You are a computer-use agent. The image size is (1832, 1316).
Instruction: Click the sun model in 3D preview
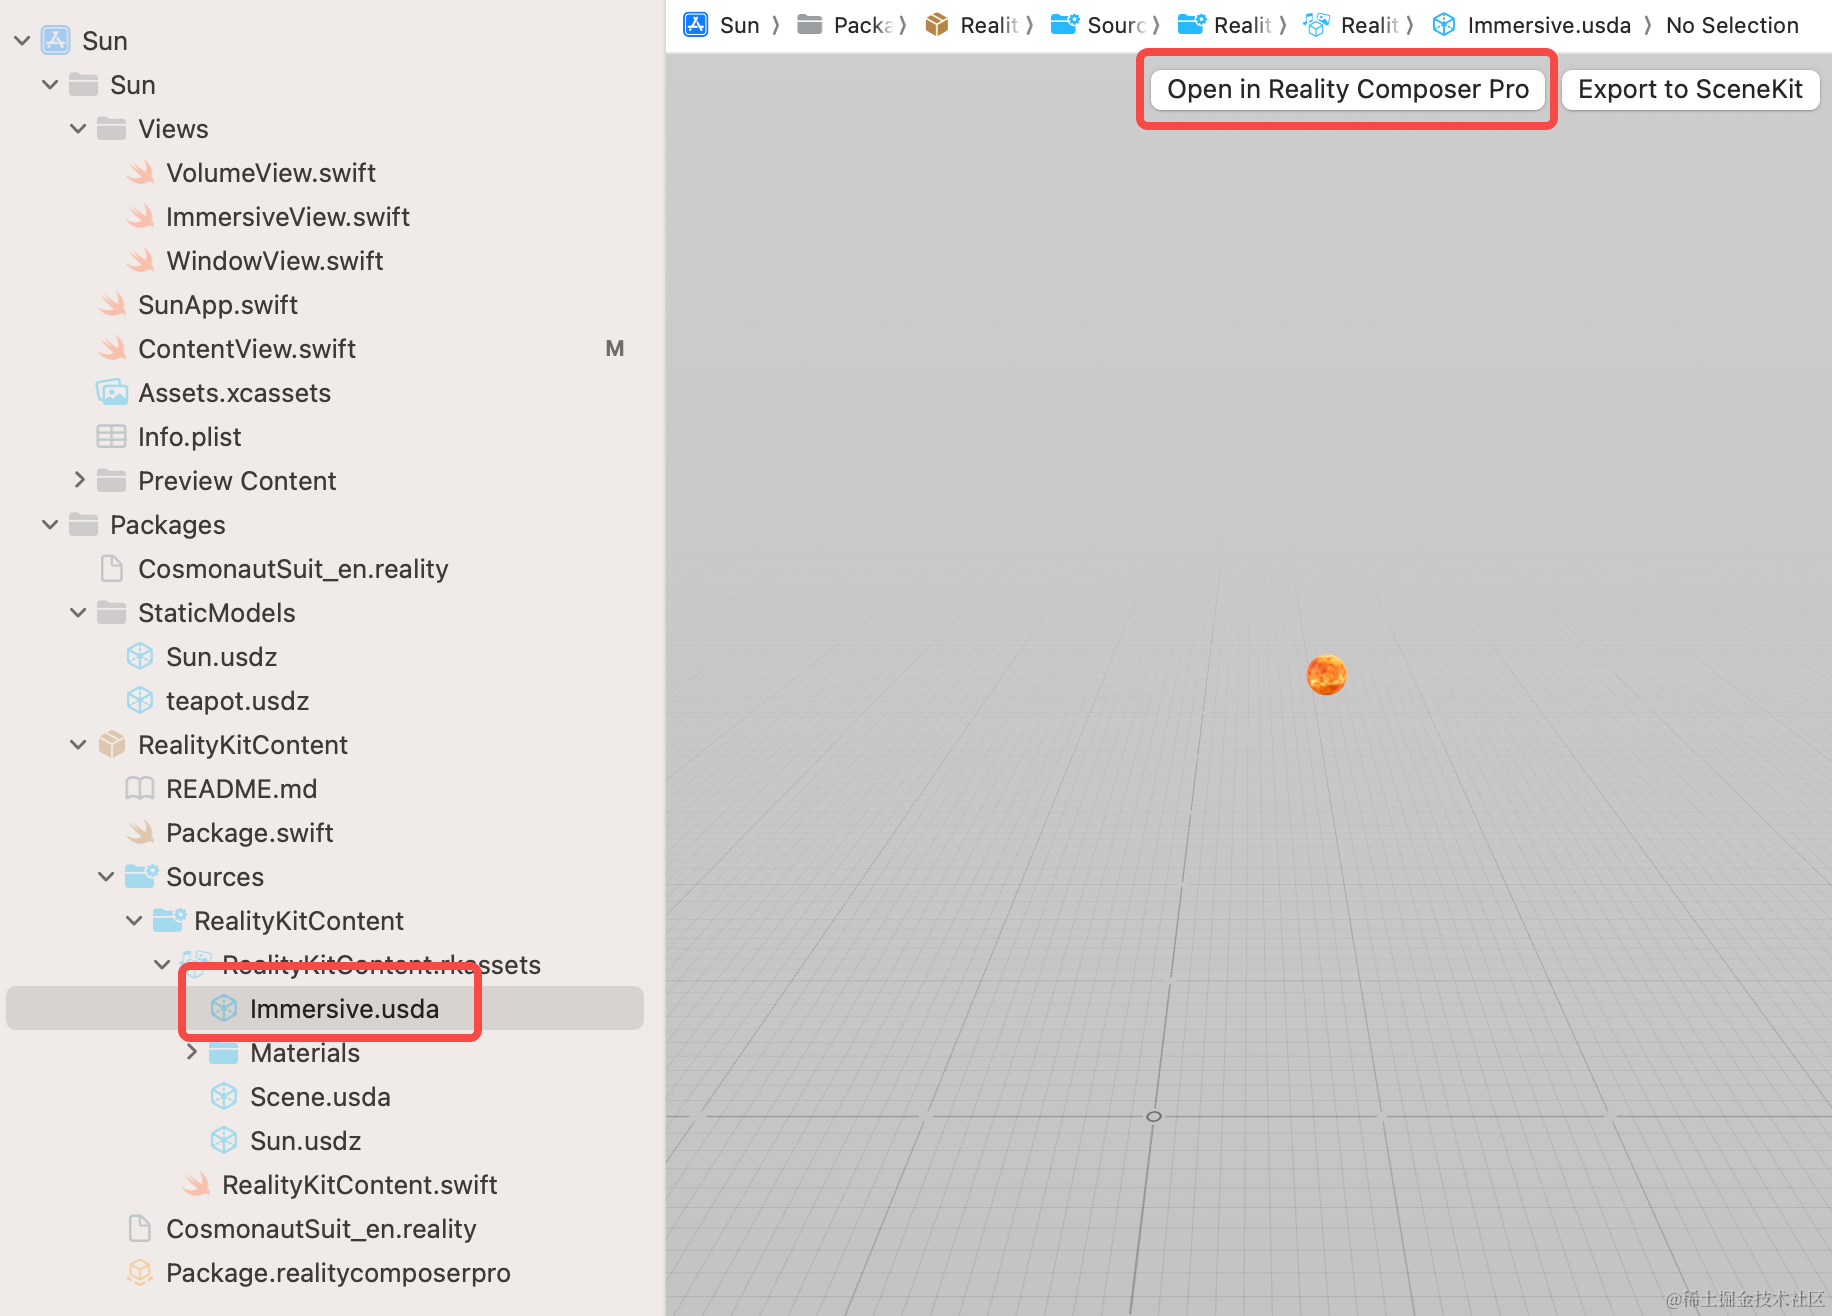pos(1326,675)
